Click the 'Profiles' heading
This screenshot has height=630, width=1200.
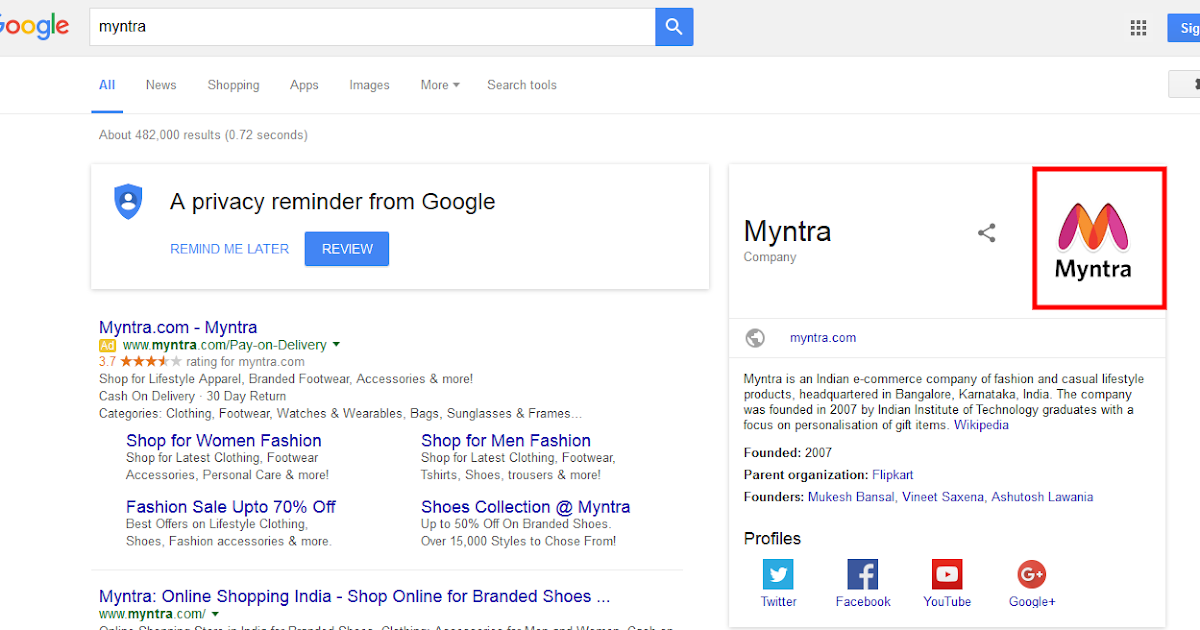coord(772,539)
